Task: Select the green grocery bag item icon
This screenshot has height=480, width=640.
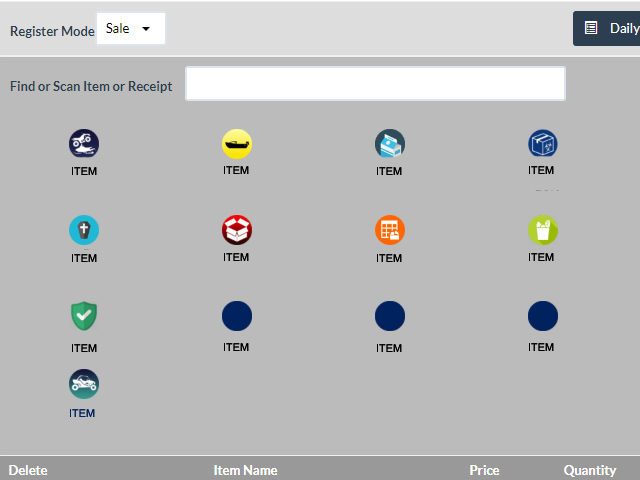Action: (542, 230)
